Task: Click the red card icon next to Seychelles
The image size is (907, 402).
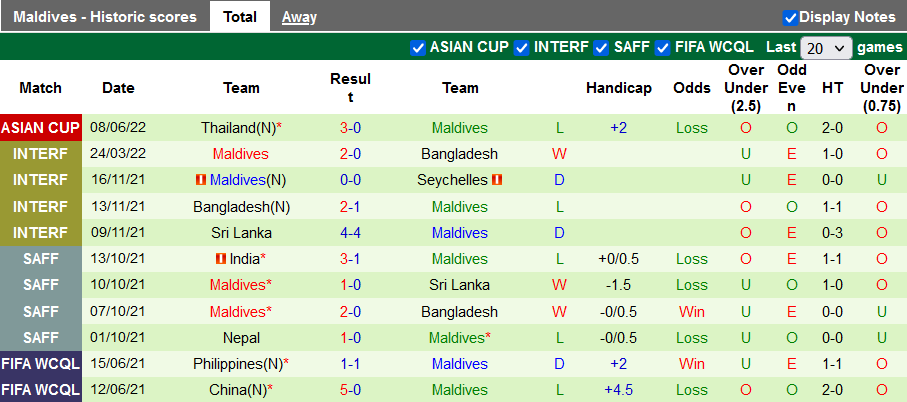Action: click(x=497, y=180)
